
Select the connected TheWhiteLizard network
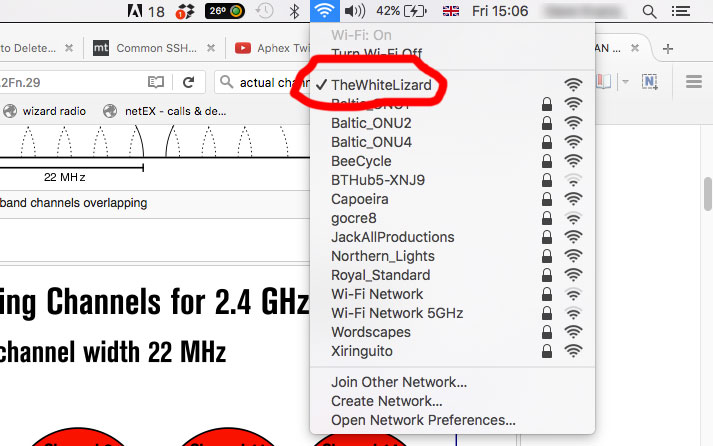452,85
